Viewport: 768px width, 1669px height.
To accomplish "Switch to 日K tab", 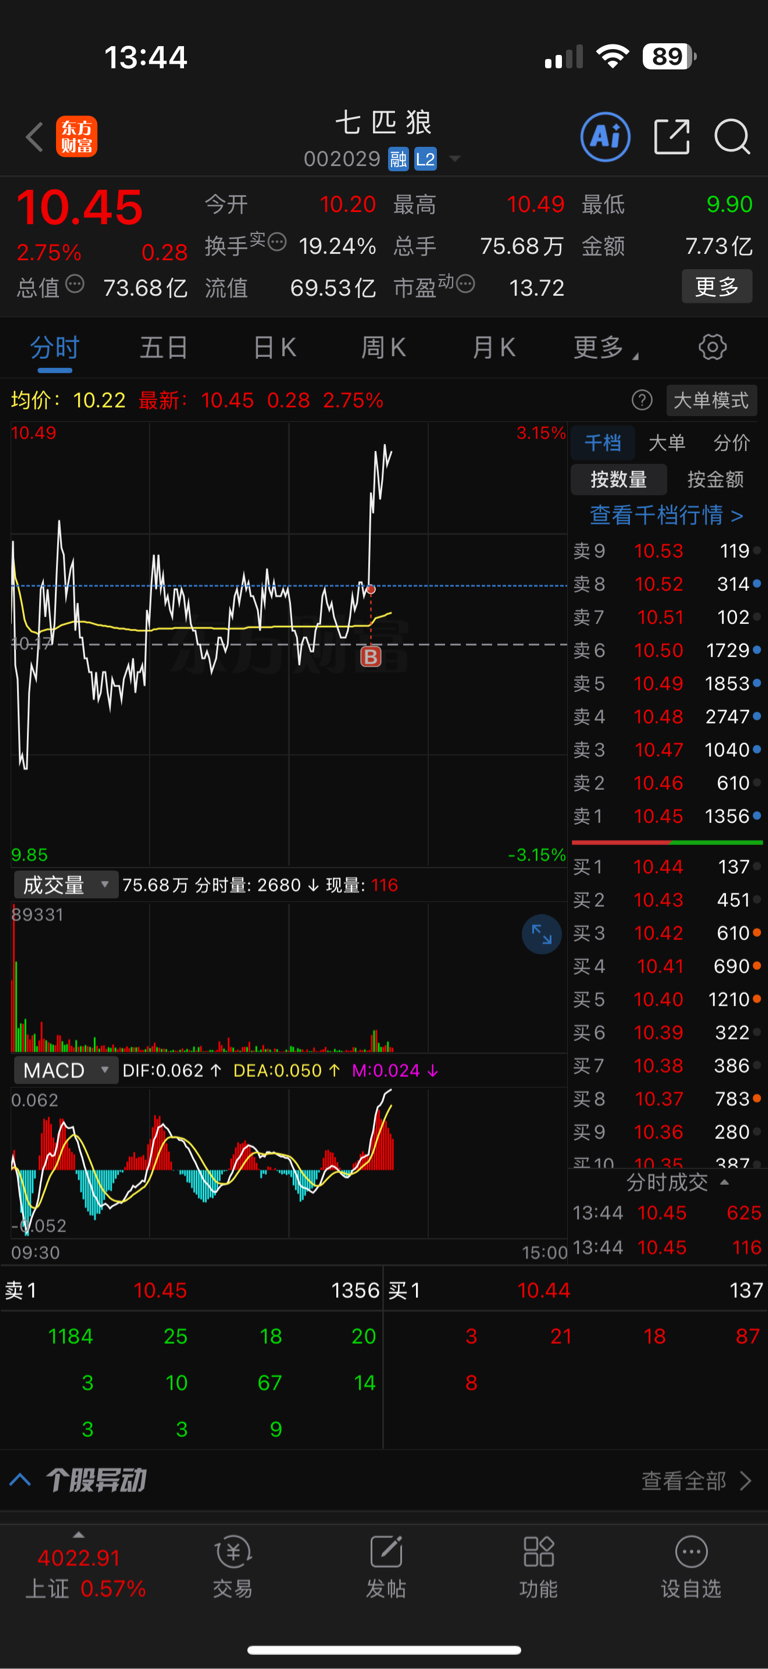I will (274, 348).
